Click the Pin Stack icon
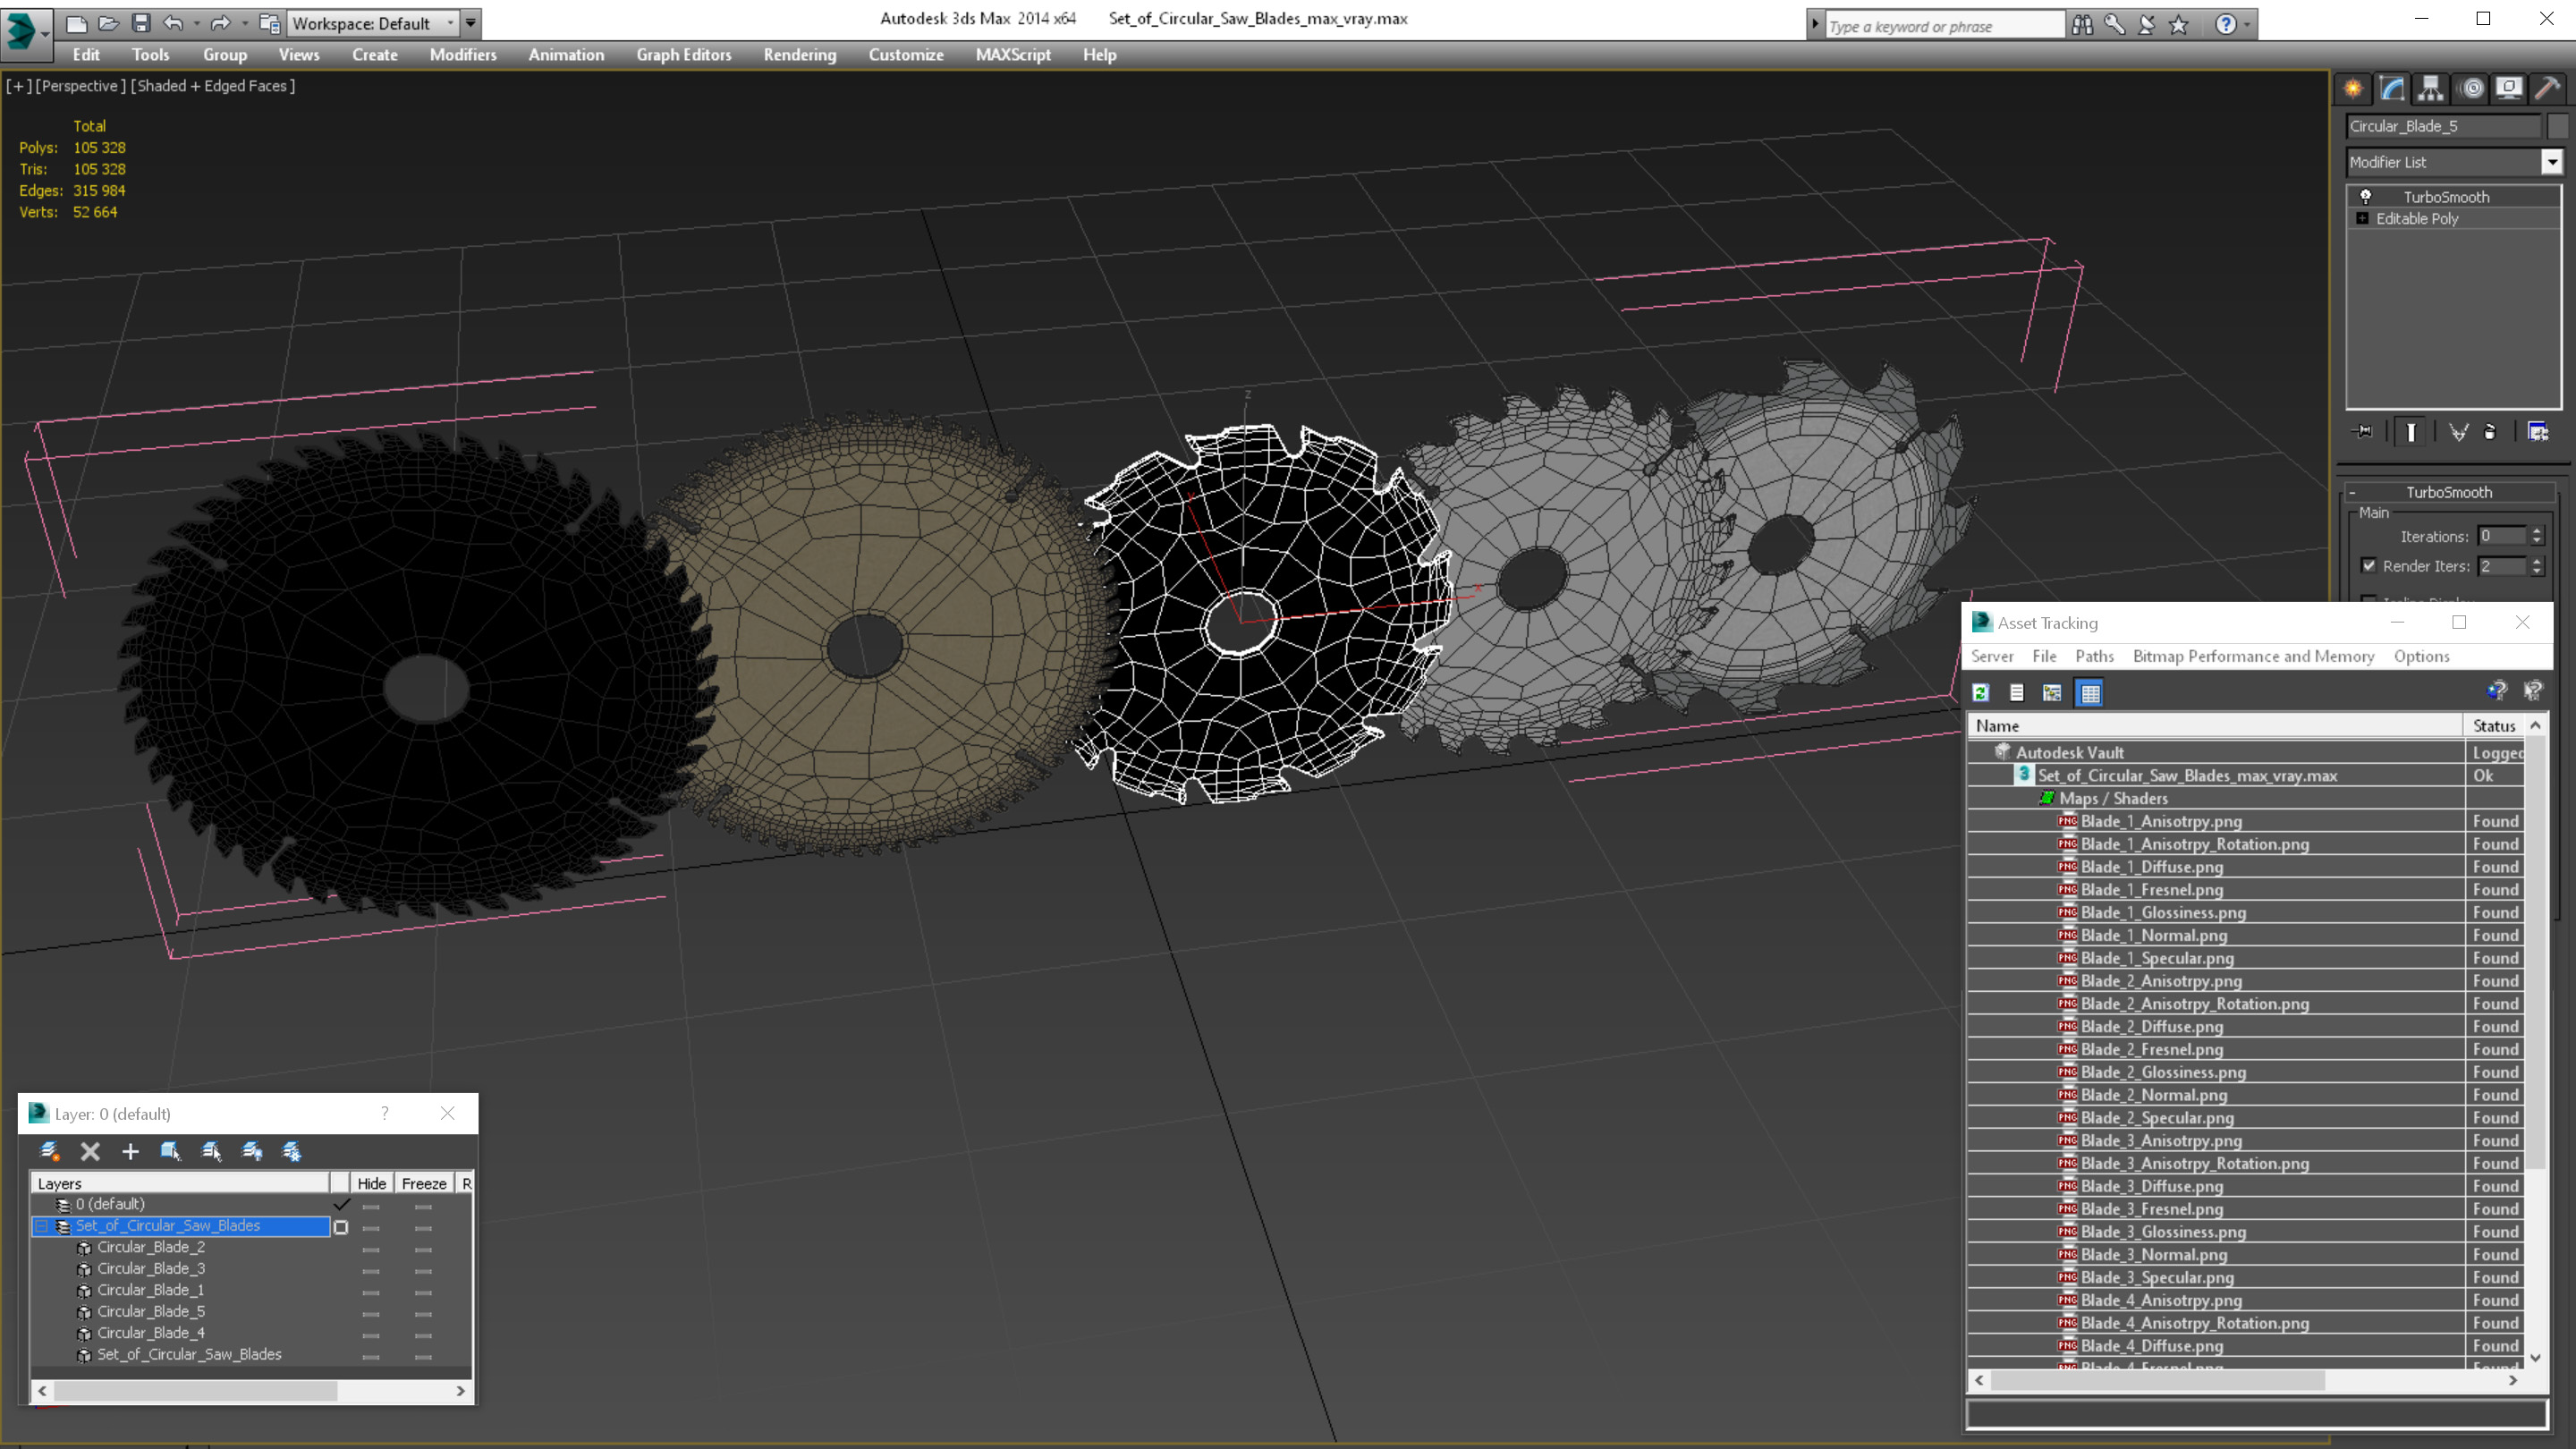The height and width of the screenshot is (1449, 2576). [2364, 432]
